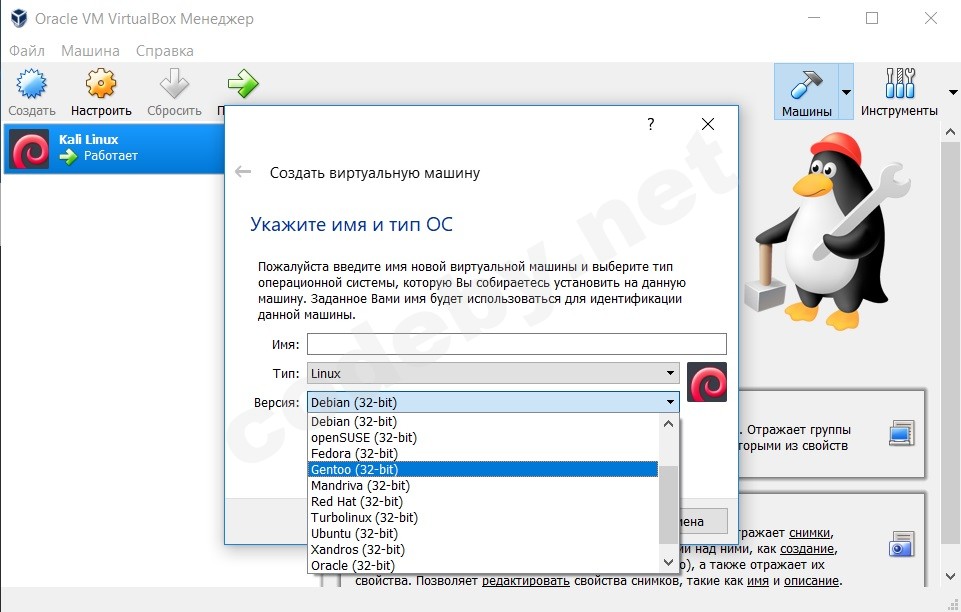Click the snapshots camera icon in welcome panel
The image size is (961, 612).
902,543
